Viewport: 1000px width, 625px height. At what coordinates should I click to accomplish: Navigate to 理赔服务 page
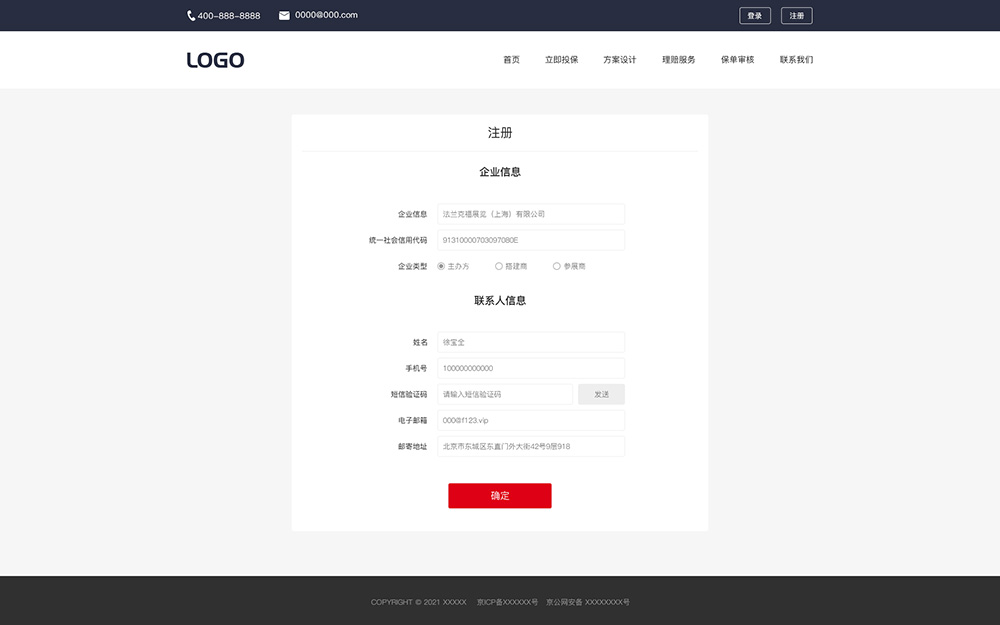pyautogui.click(x=678, y=60)
